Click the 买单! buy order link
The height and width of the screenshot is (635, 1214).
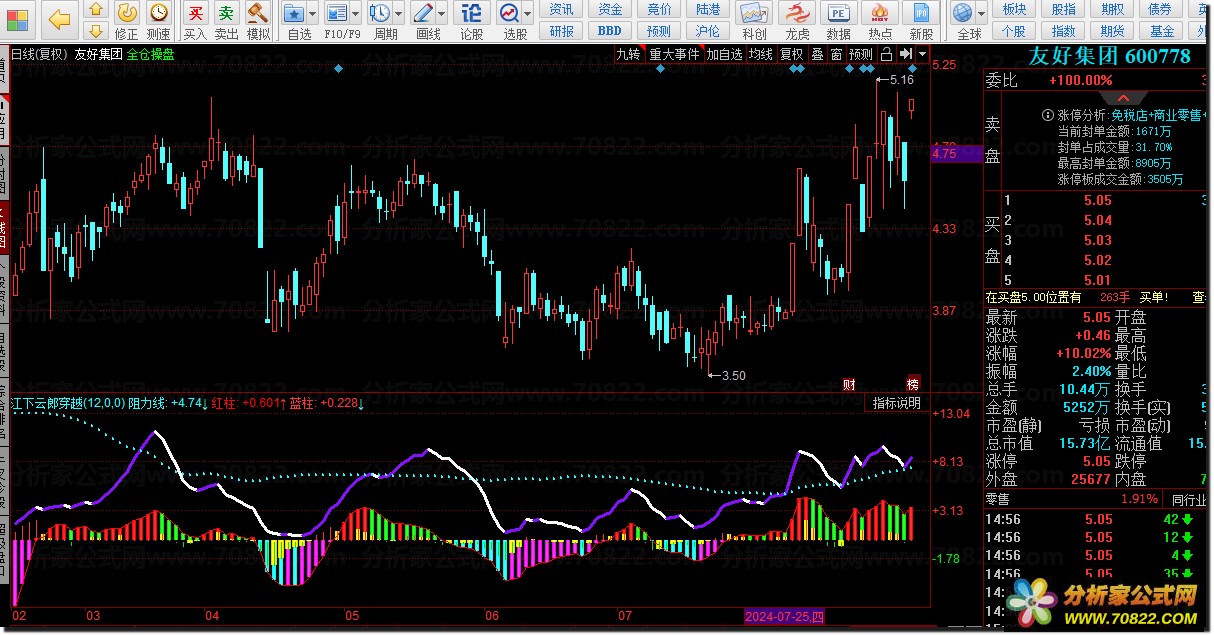pos(1155,297)
